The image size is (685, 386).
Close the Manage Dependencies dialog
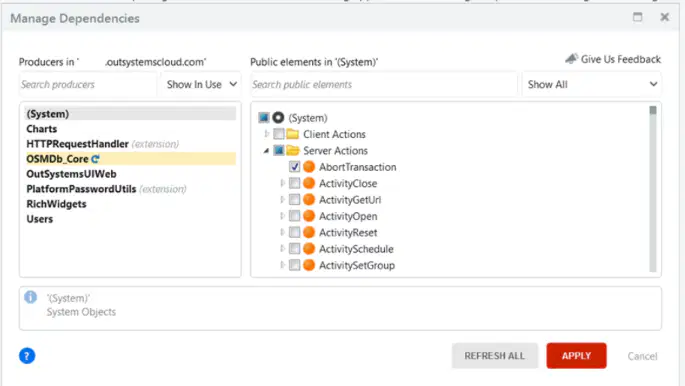(664, 17)
